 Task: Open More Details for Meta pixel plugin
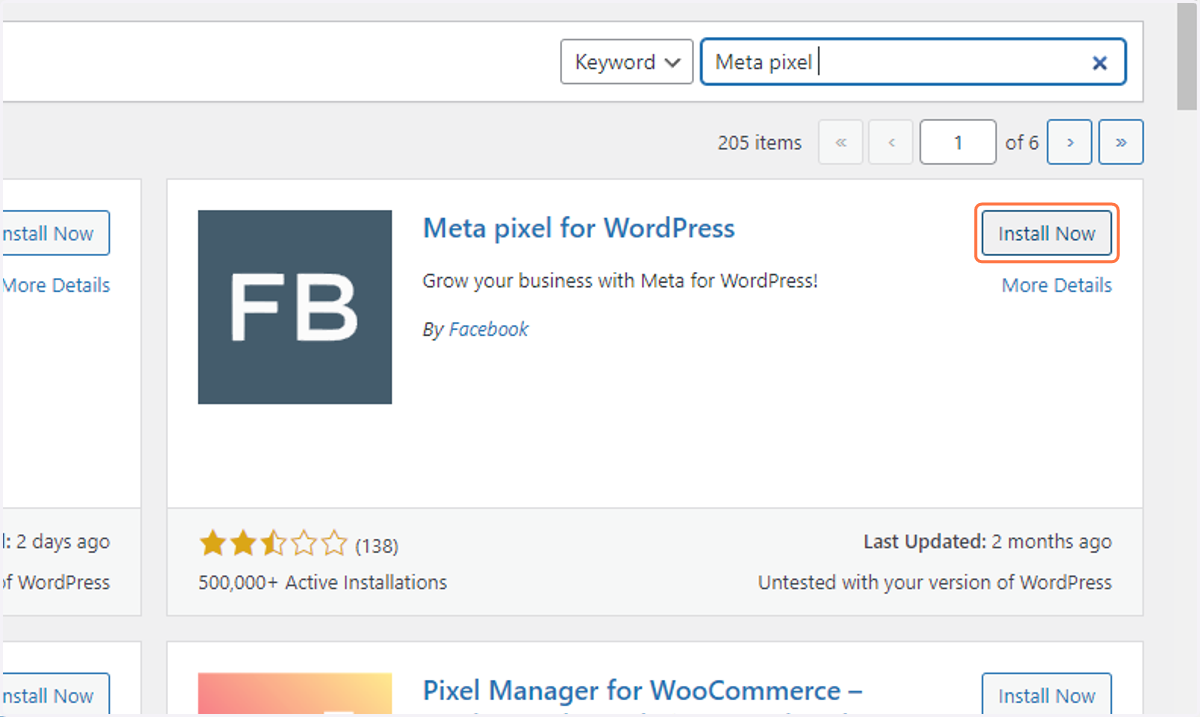tap(1057, 285)
